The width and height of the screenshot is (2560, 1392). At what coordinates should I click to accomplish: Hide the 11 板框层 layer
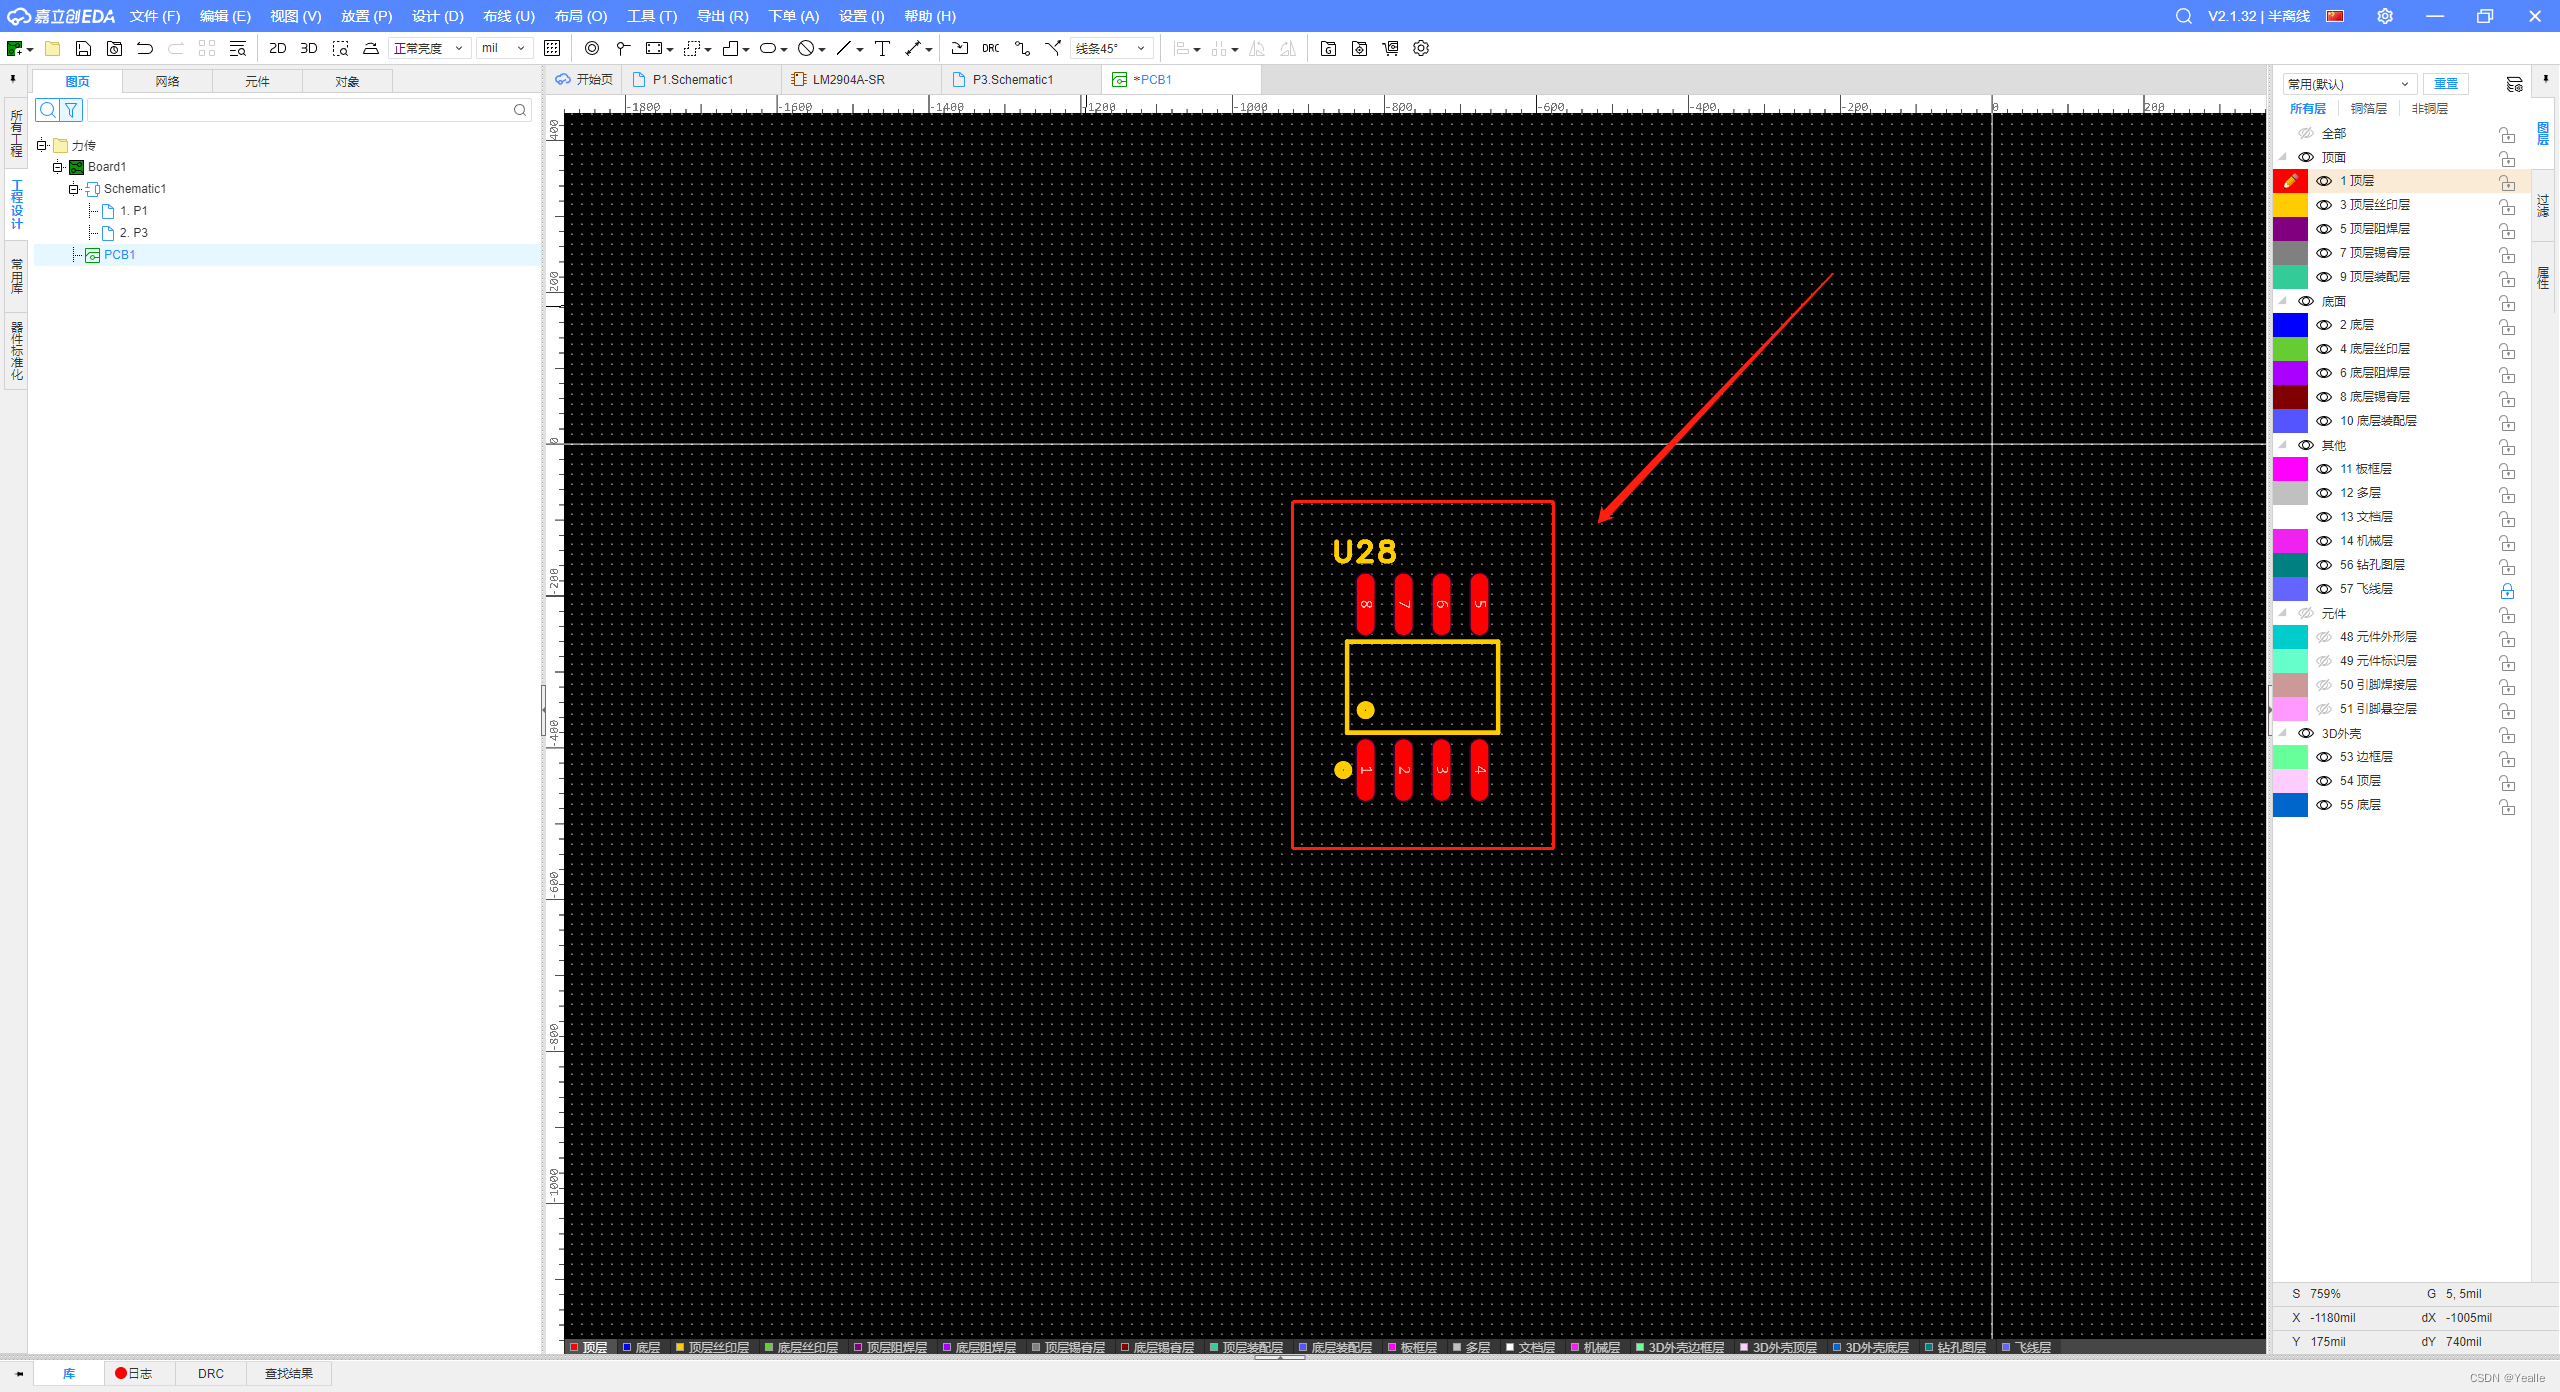coord(2324,469)
